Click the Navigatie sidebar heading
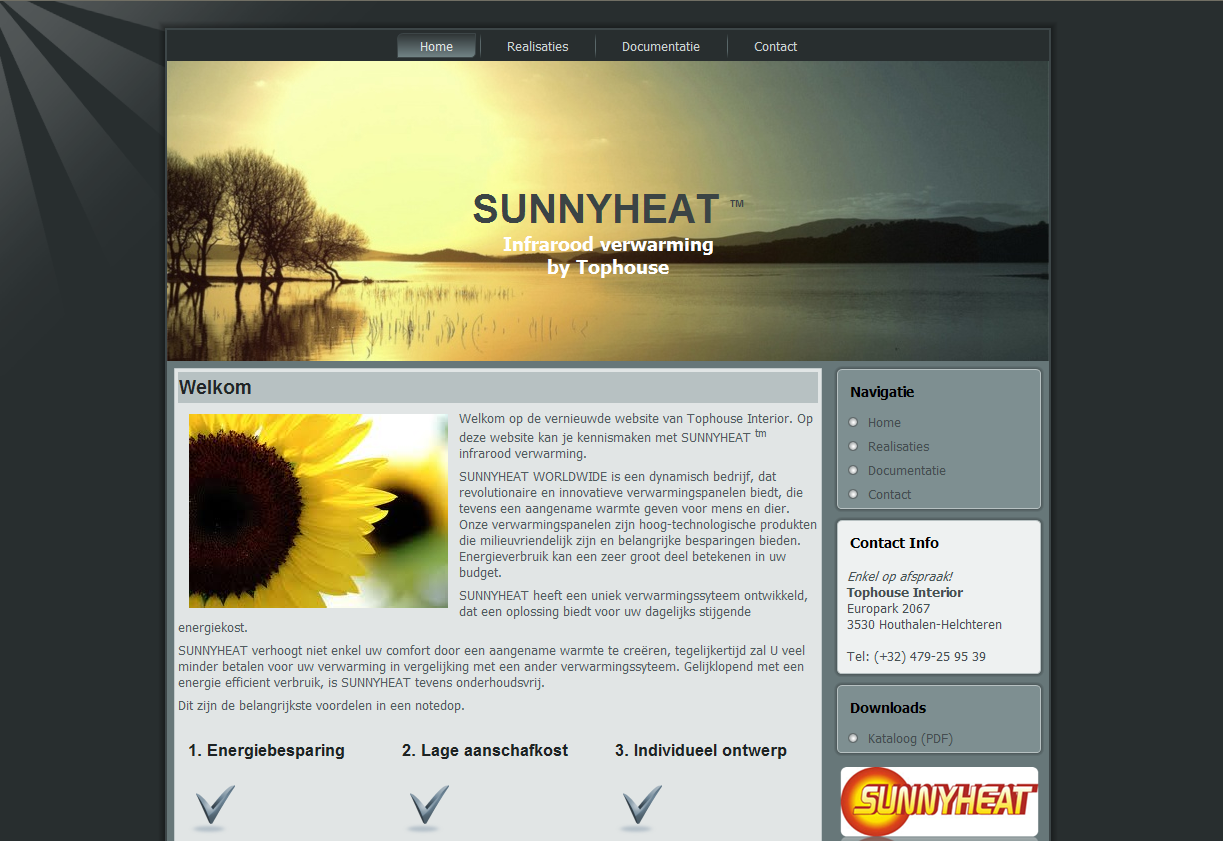The image size is (1223, 841). coord(882,392)
